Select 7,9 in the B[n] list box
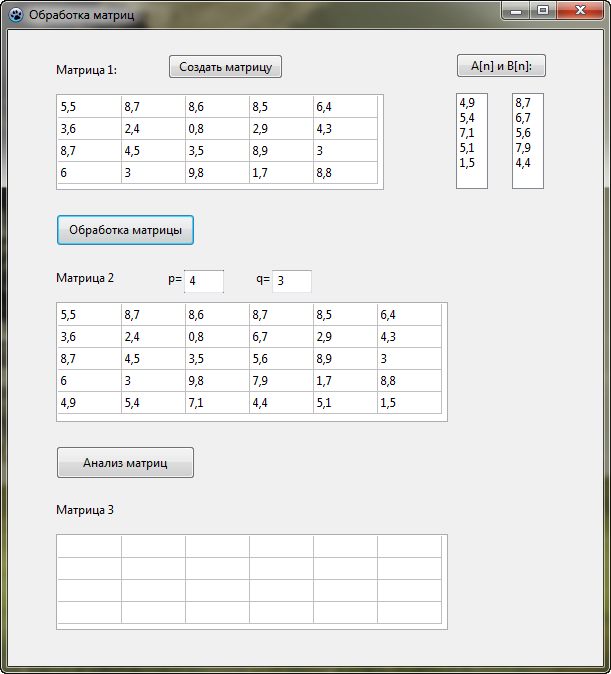Image resolution: width=611 pixels, height=674 pixels. (528, 148)
